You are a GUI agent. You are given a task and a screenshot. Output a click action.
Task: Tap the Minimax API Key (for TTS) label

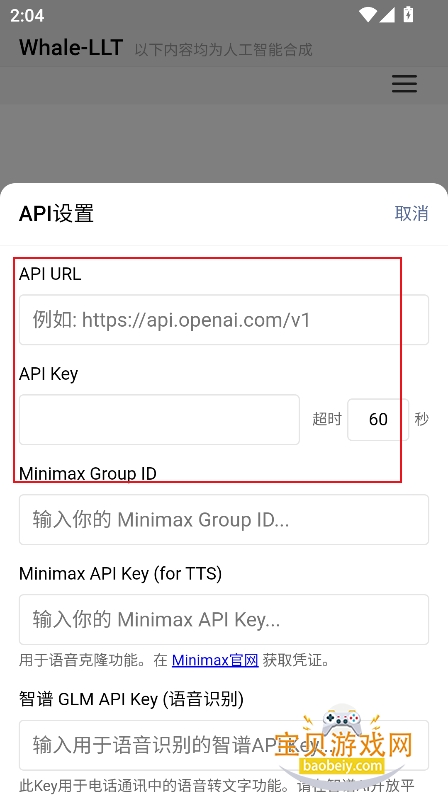coord(120,574)
